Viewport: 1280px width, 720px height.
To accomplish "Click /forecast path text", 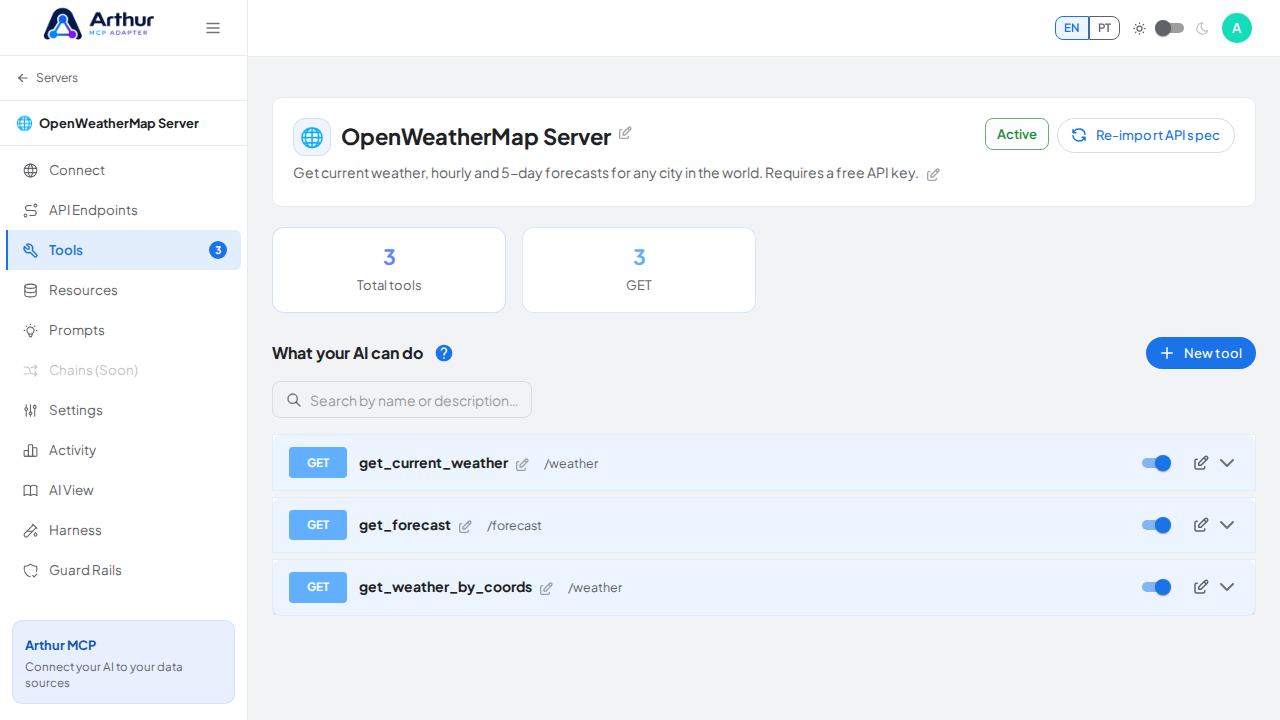I will click(x=514, y=526).
